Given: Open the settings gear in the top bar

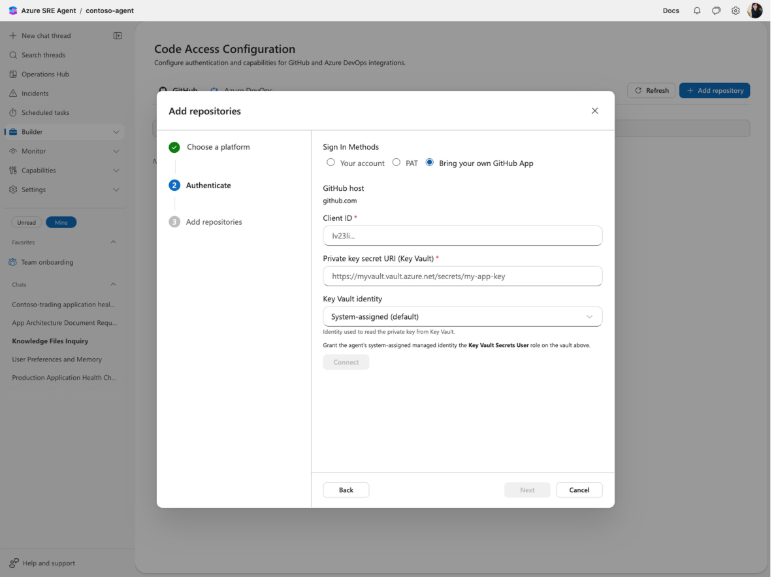Looking at the screenshot, I should [735, 10].
